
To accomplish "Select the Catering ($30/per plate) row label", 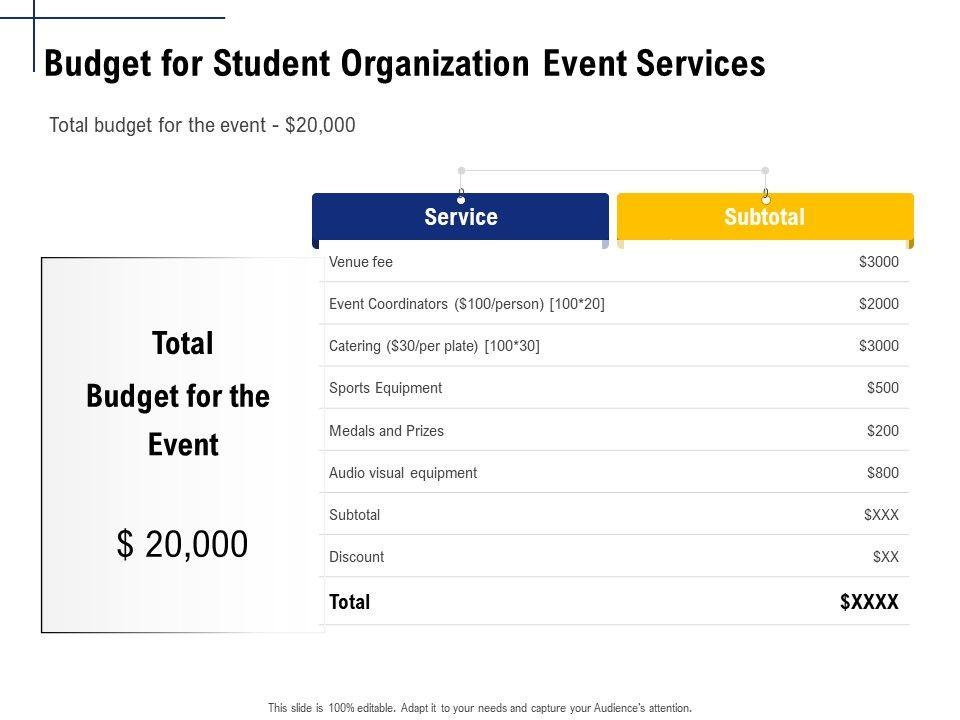I will (434, 346).
